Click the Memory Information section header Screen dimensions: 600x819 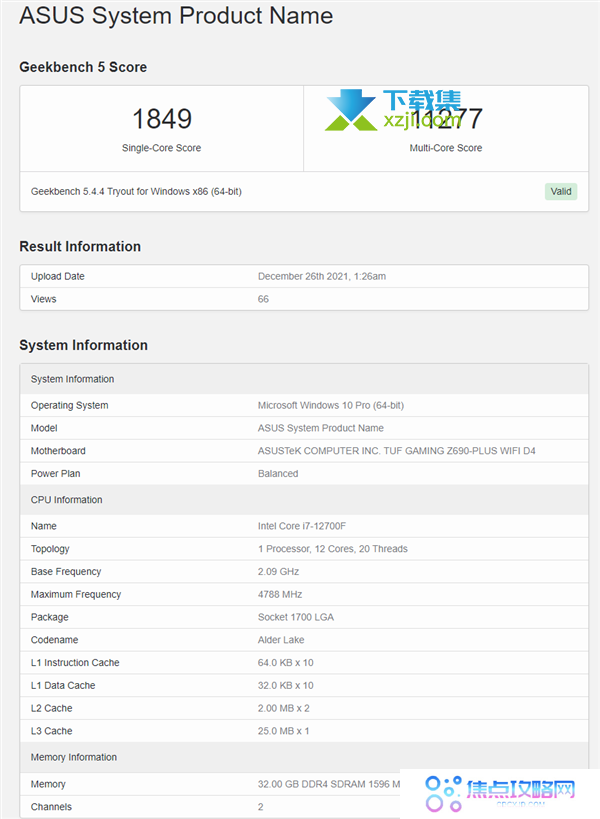point(74,757)
